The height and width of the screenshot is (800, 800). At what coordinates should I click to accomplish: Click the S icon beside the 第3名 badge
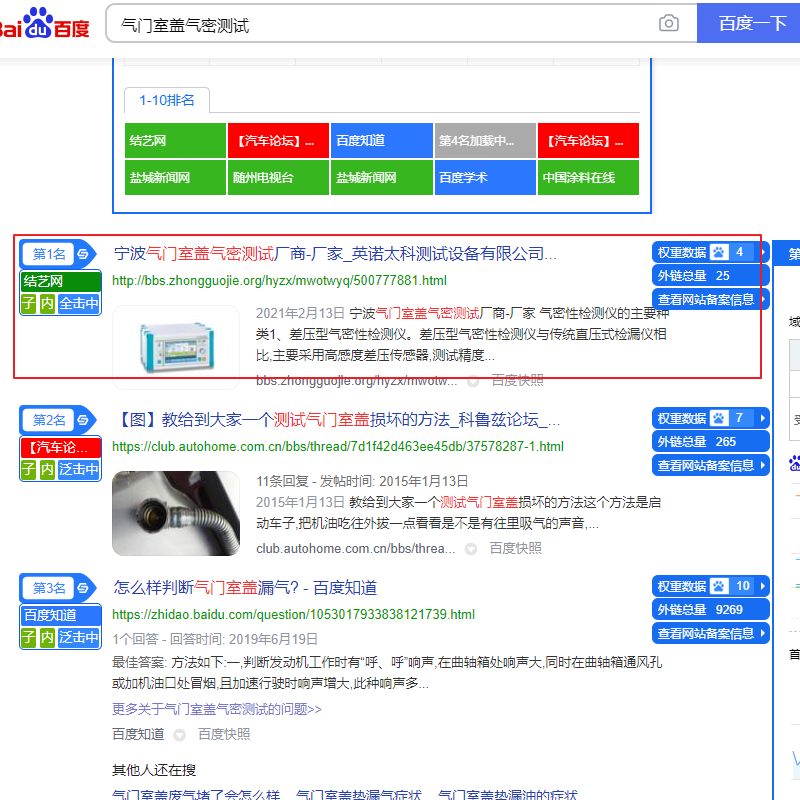coord(82,590)
